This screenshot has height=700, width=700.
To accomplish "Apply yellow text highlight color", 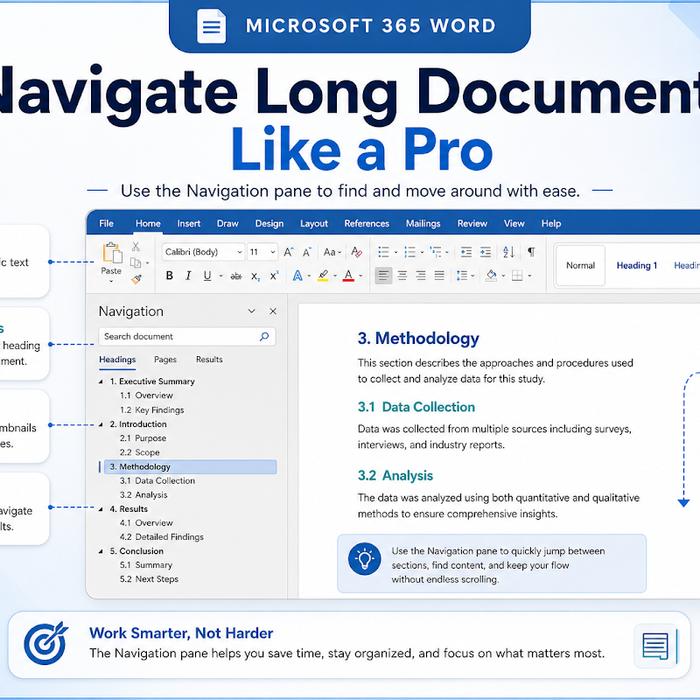I will click(323, 276).
